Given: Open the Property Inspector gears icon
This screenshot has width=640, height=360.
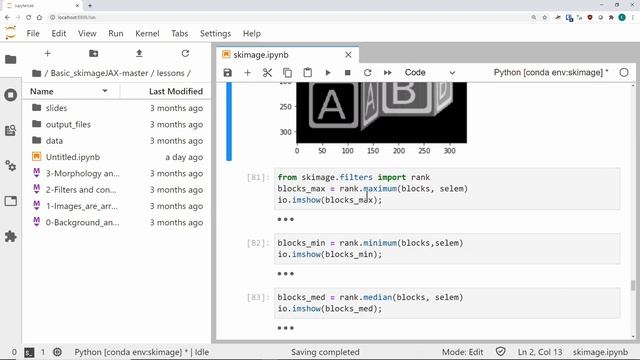Looking at the screenshot, I should (x=11, y=166).
